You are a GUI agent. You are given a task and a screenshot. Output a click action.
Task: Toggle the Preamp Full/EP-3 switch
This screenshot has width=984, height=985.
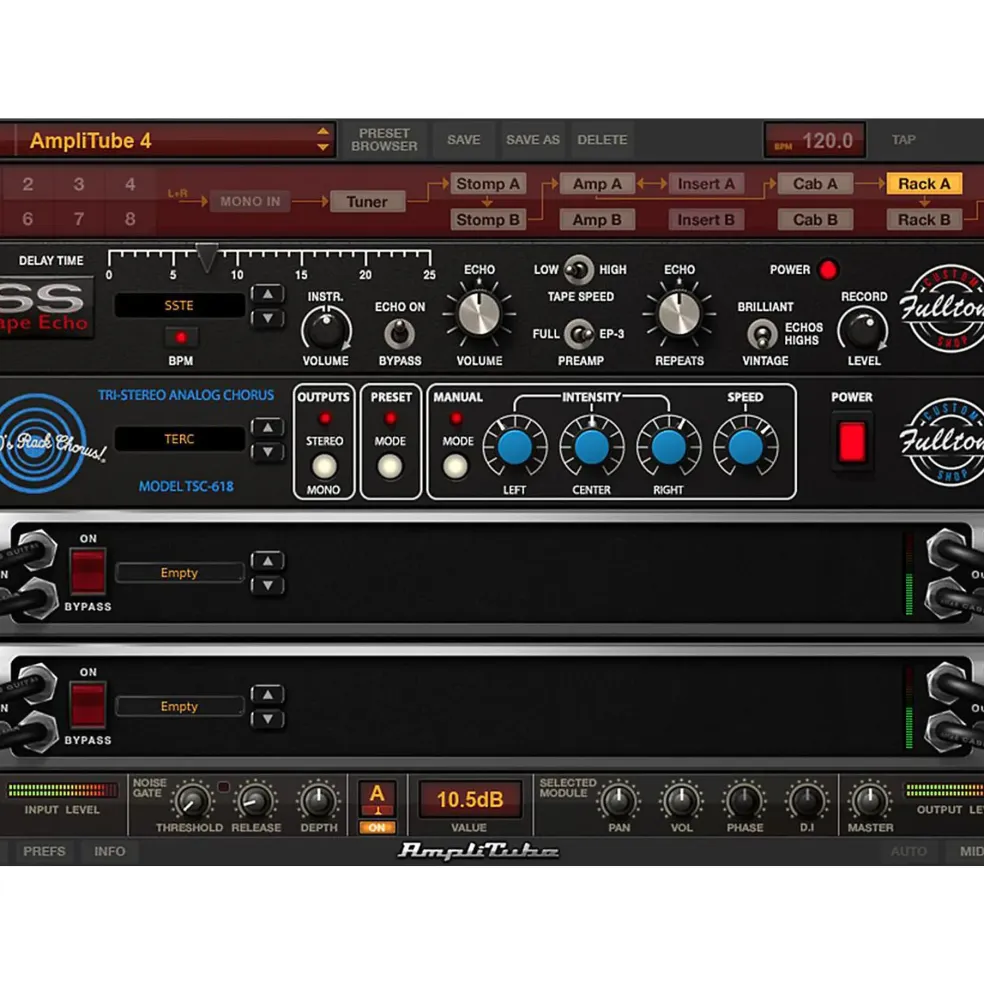click(579, 334)
